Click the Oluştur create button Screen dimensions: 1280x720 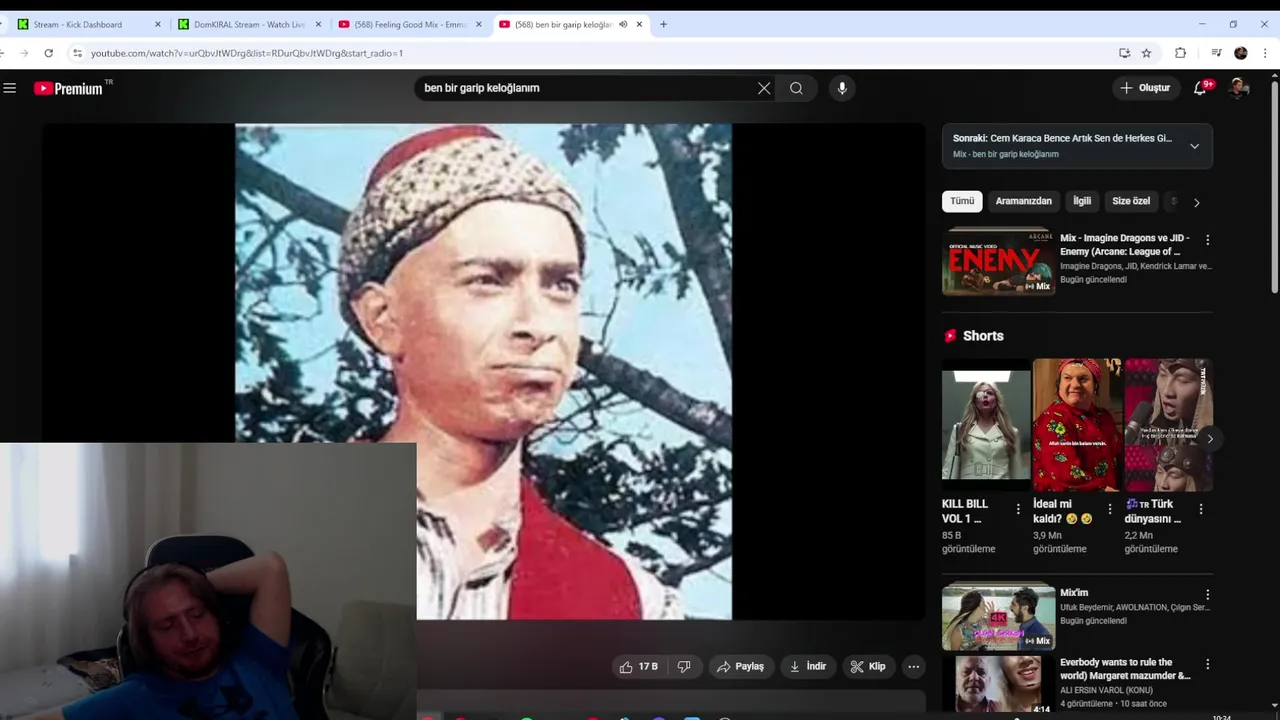coord(1145,88)
